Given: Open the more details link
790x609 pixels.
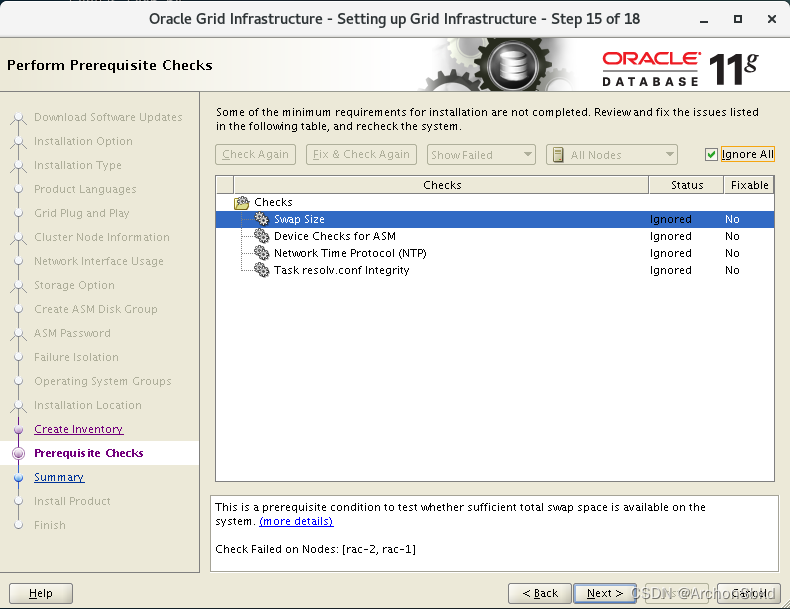Looking at the screenshot, I should pyautogui.click(x=296, y=521).
